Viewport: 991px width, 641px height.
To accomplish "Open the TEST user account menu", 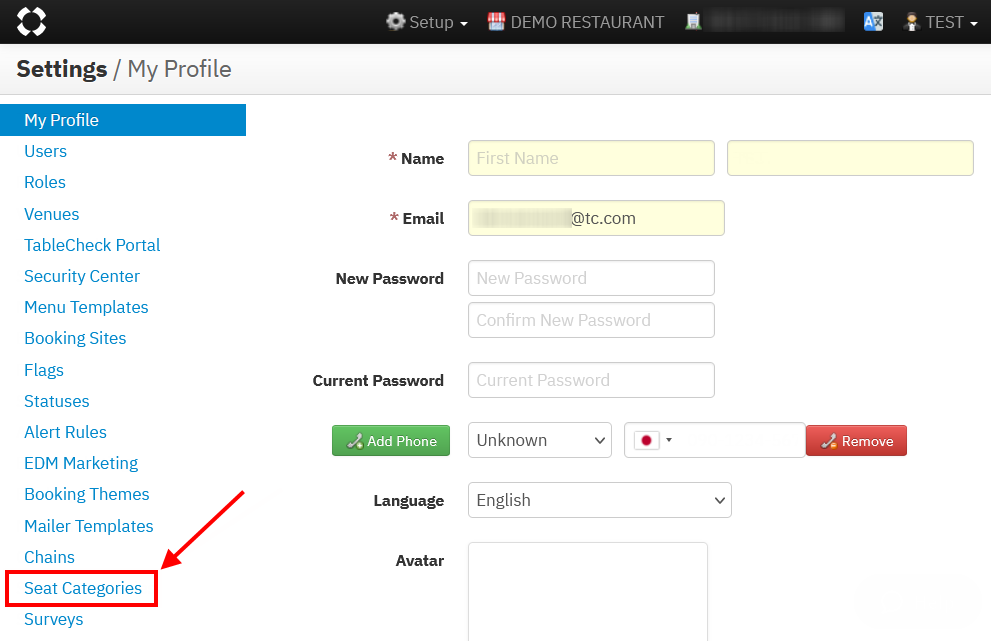I will [x=940, y=22].
